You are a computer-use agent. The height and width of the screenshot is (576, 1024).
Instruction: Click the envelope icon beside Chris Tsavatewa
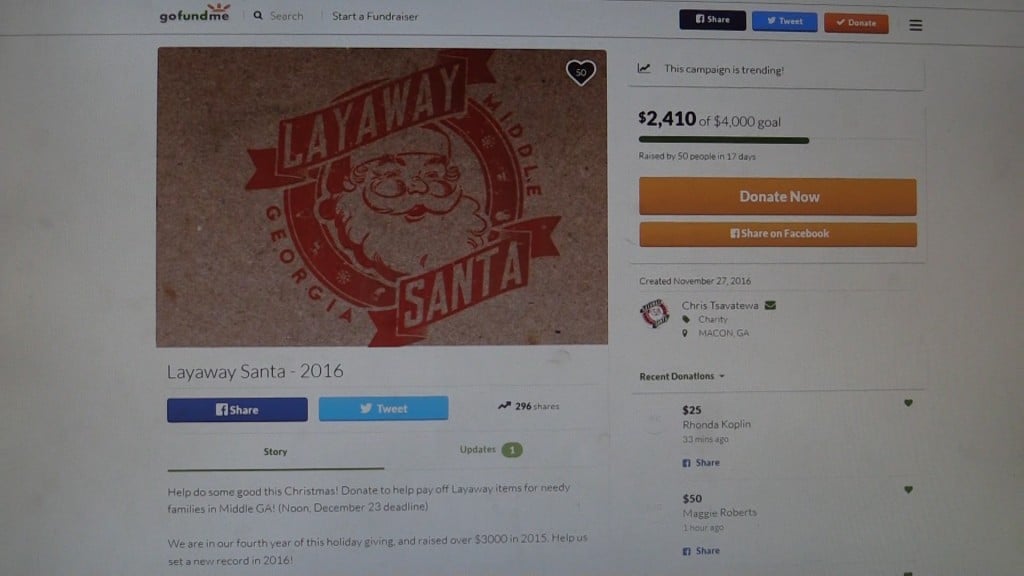[x=771, y=305]
